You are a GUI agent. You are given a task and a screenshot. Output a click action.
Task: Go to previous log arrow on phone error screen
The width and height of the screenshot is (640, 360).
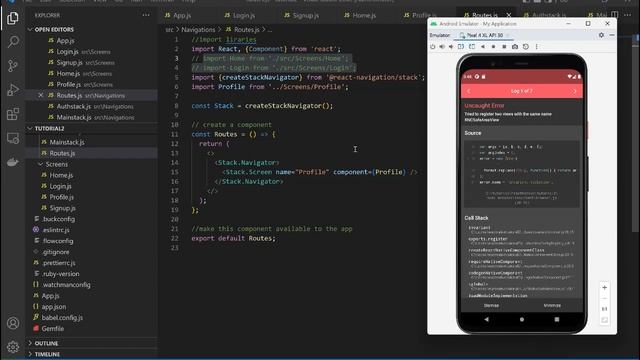click(469, 91)
